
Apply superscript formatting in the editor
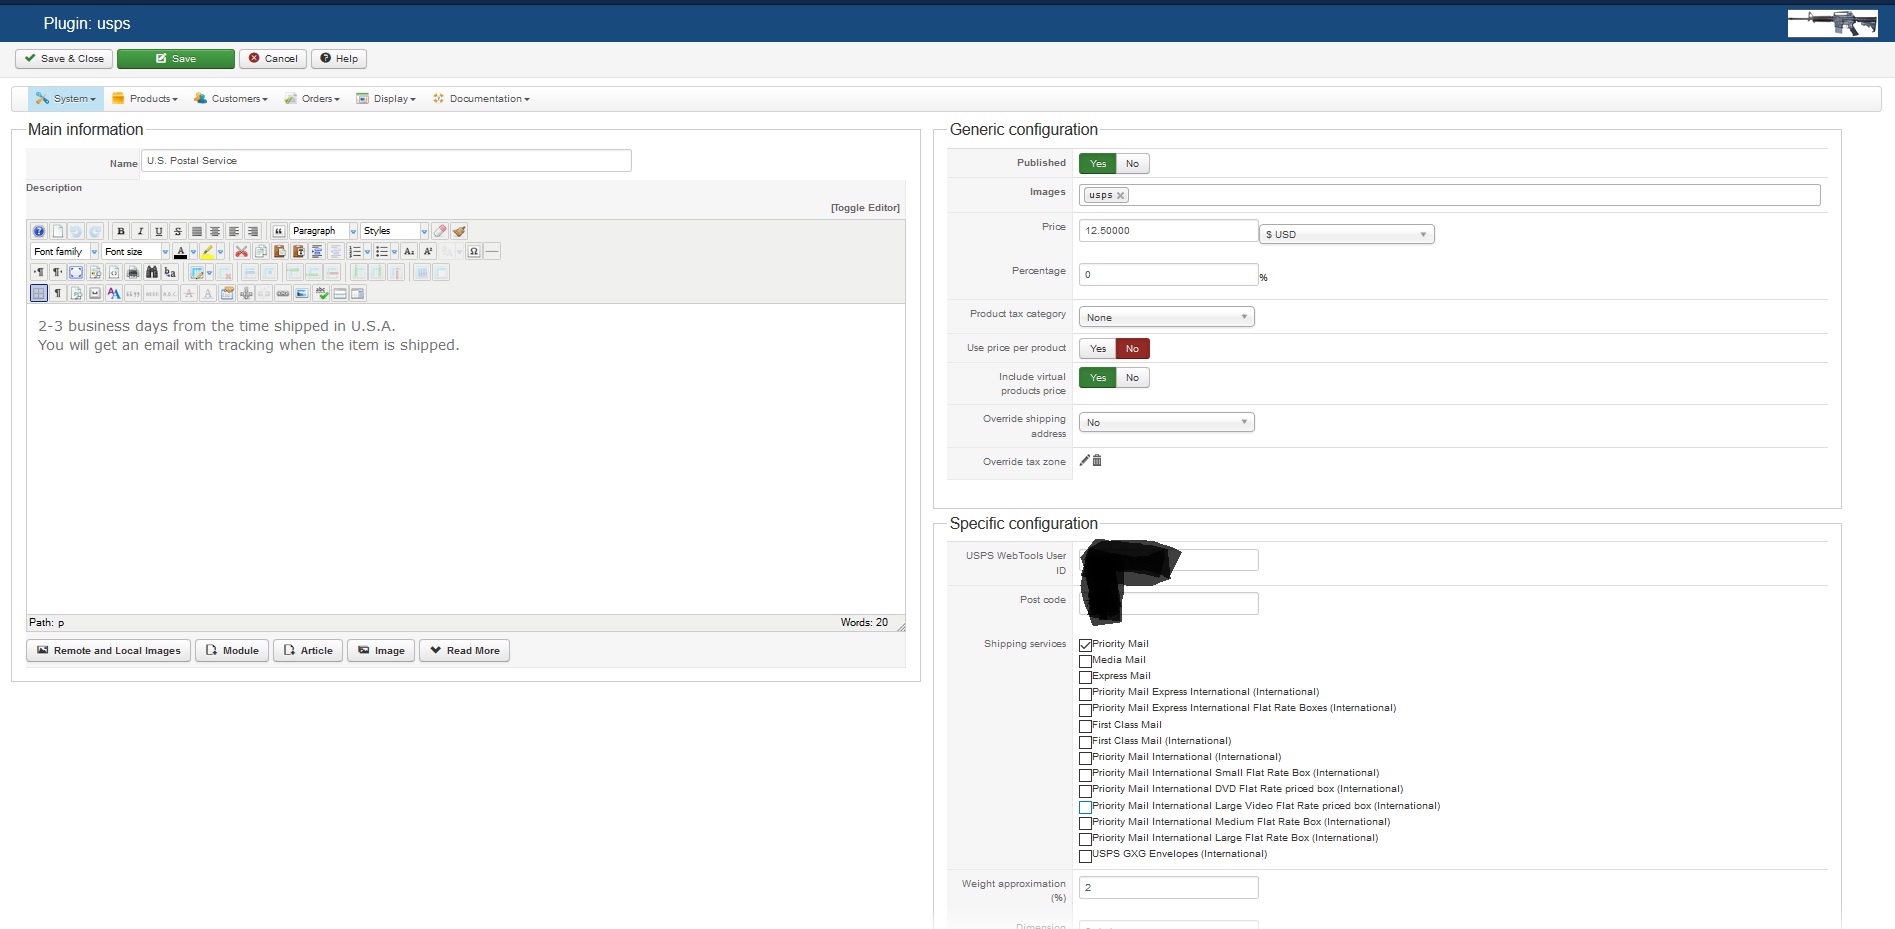pyautogui.click(x=428, y=252)
